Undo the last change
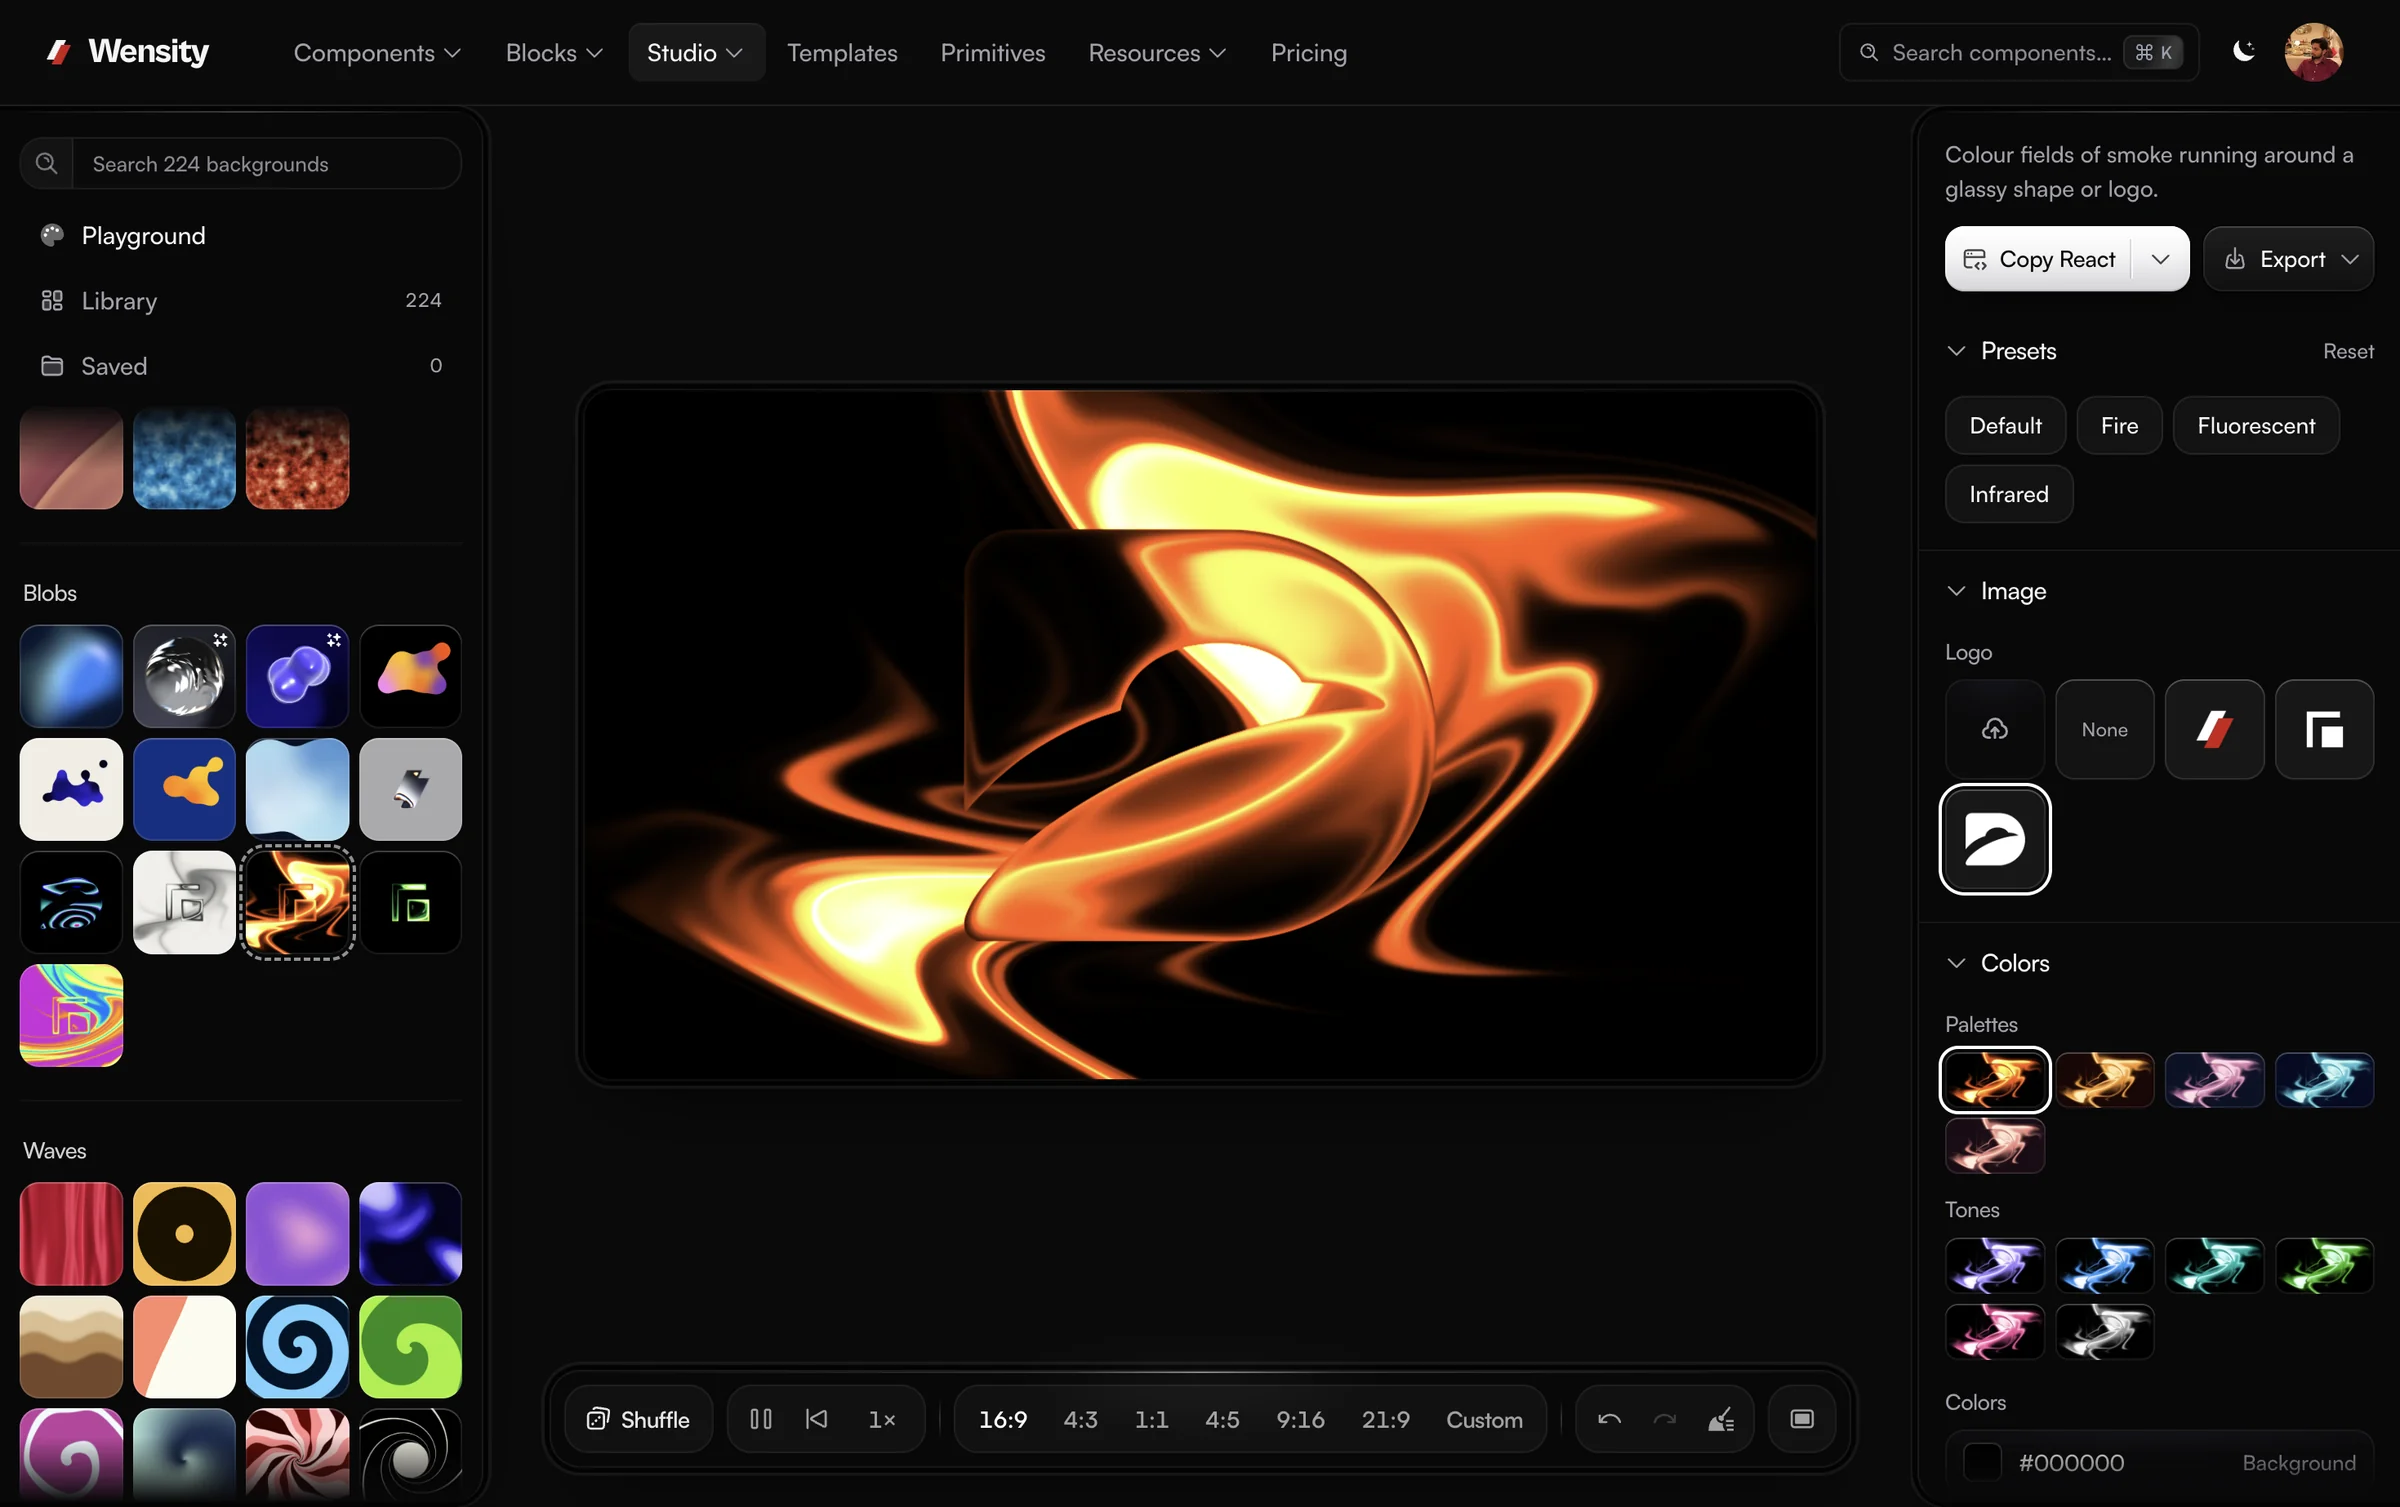The image size is (2400, 1507). [x=1609, y=1419]
